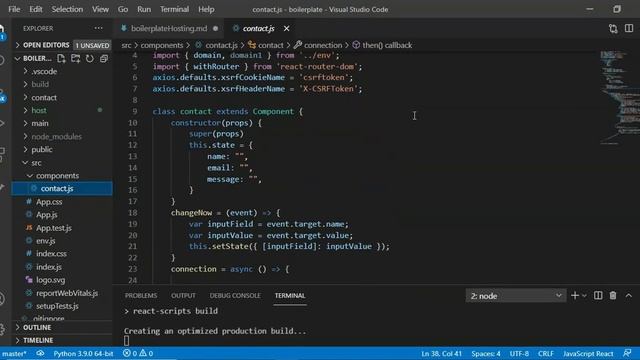Open App.test.js in explorer
640x360 pixels.
(53, 228)
